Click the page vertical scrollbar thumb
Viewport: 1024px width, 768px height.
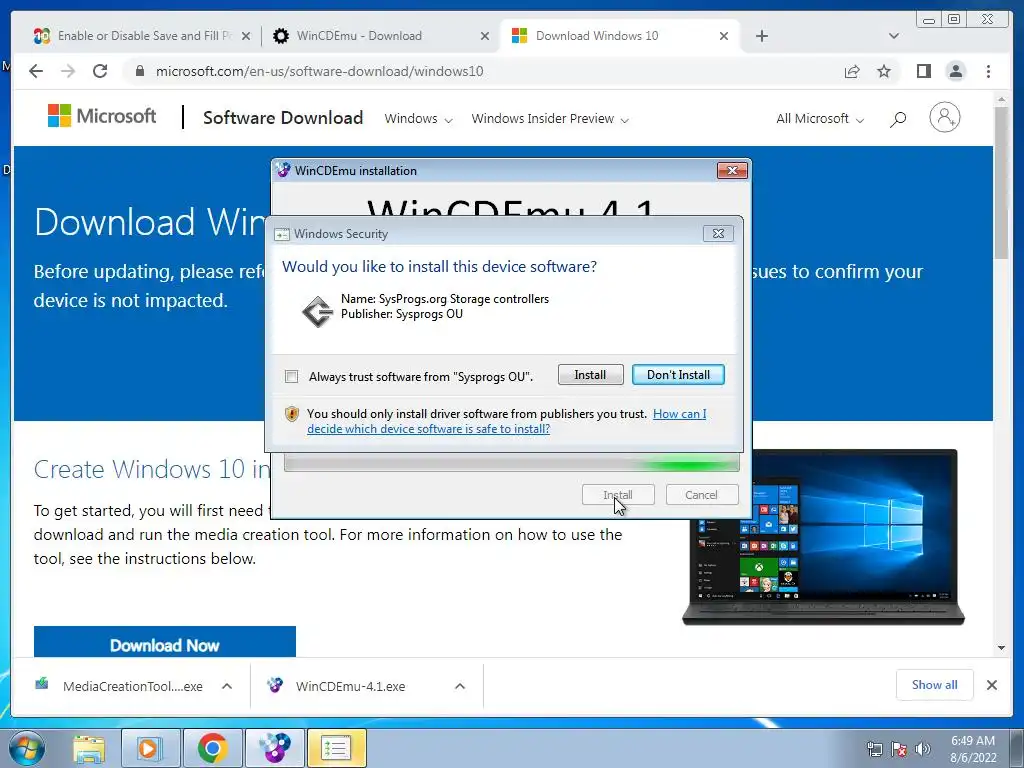tap(1002, 183)
